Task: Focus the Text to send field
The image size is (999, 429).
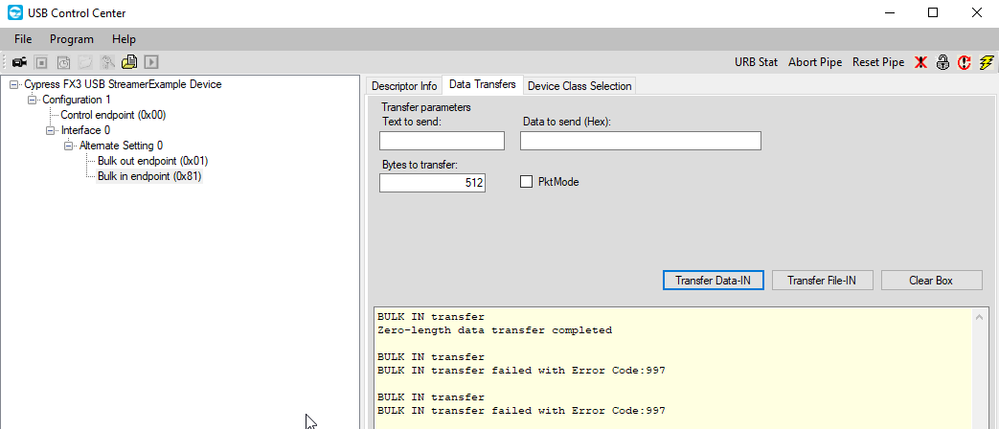Action: 442,141
